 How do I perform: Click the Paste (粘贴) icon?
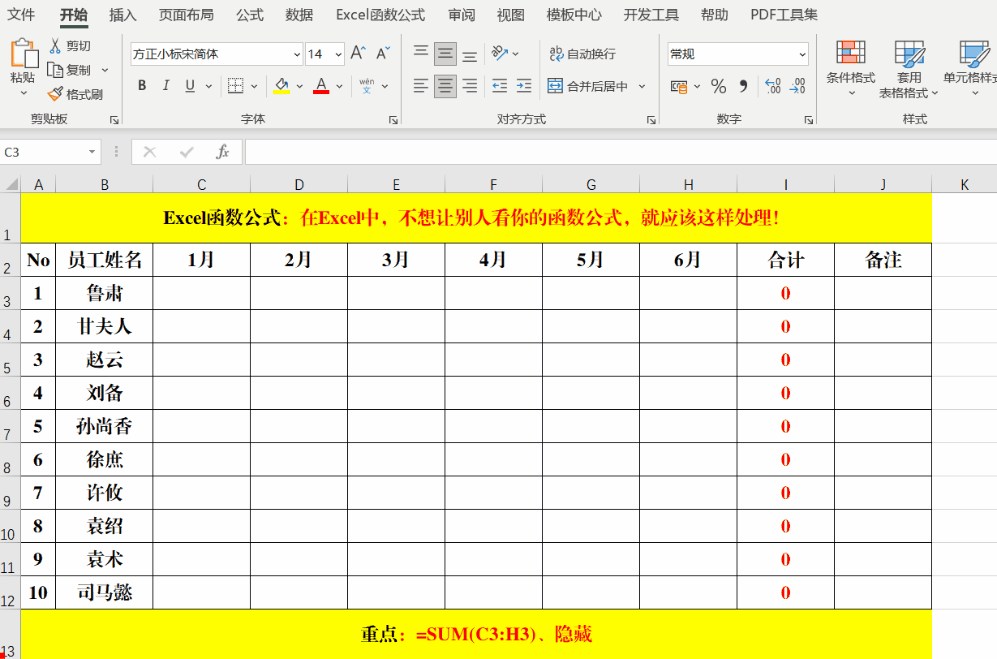click(x=24, y=53)
